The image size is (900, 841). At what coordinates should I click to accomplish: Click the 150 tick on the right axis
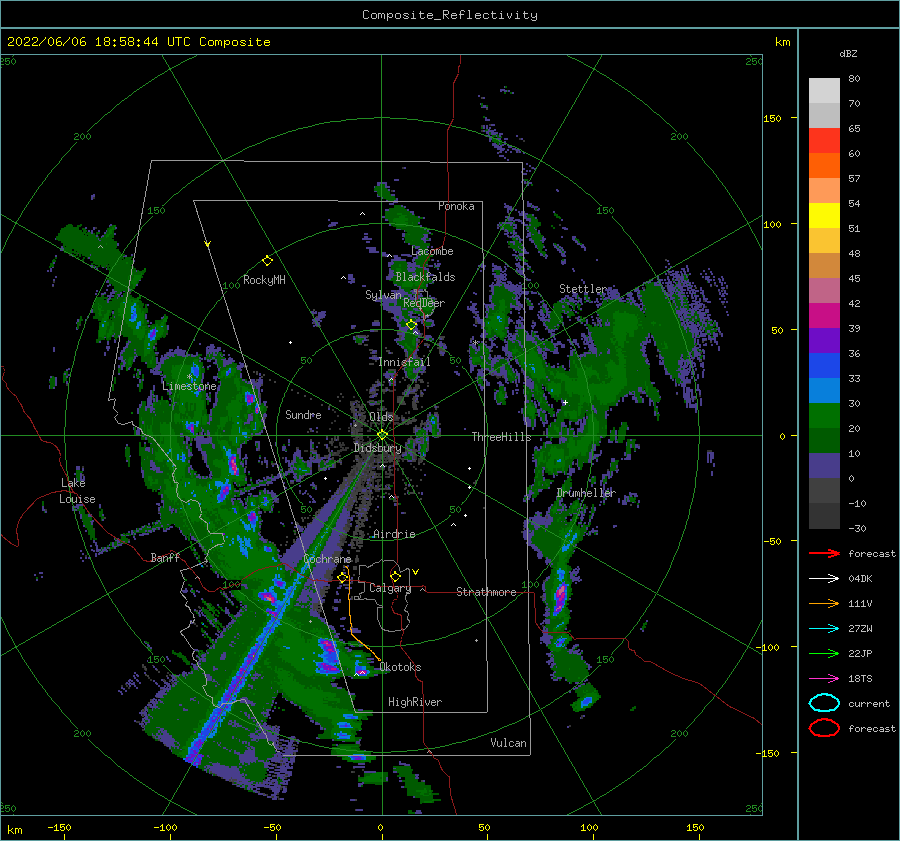pyautogui.click(x=772, y=118)
